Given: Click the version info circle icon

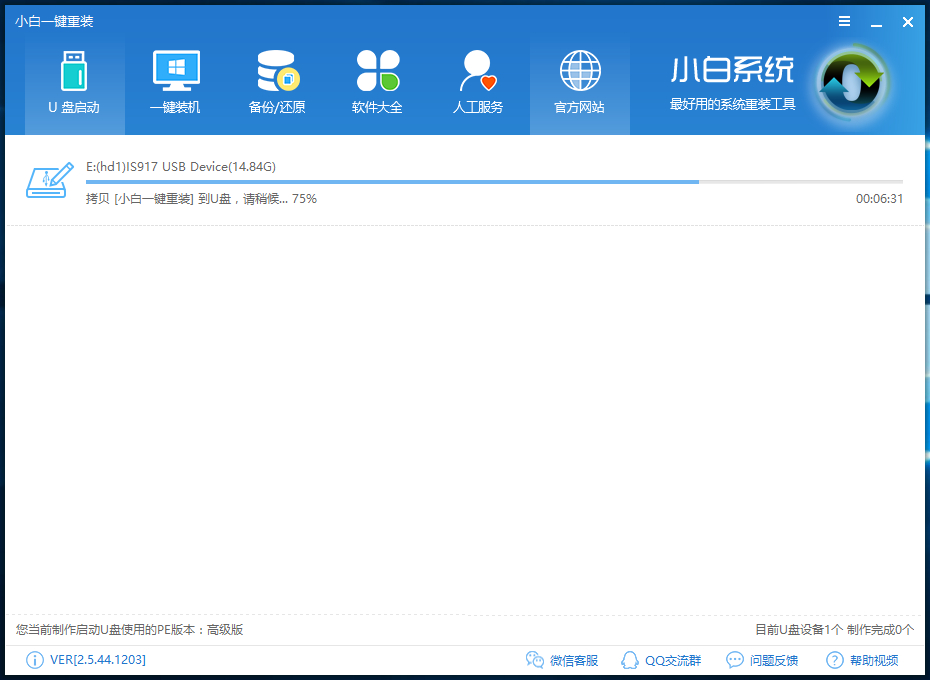Looking at the screenshot, I should point(33,660).
